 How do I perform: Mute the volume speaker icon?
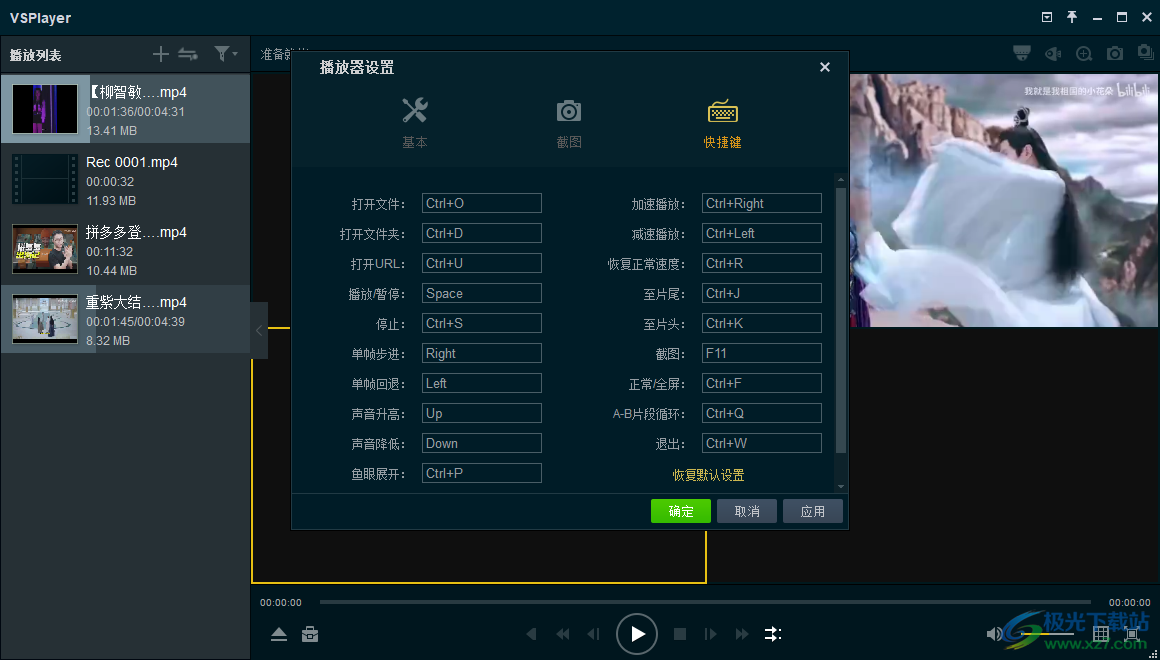pos(994,634)
